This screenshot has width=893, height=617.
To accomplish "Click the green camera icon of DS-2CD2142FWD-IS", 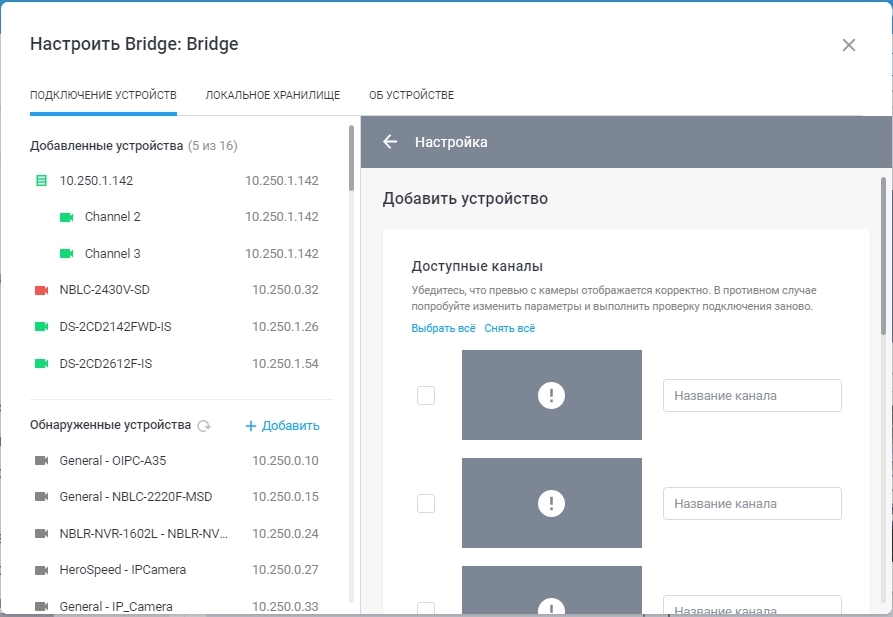I will click(x=42, y=326).
